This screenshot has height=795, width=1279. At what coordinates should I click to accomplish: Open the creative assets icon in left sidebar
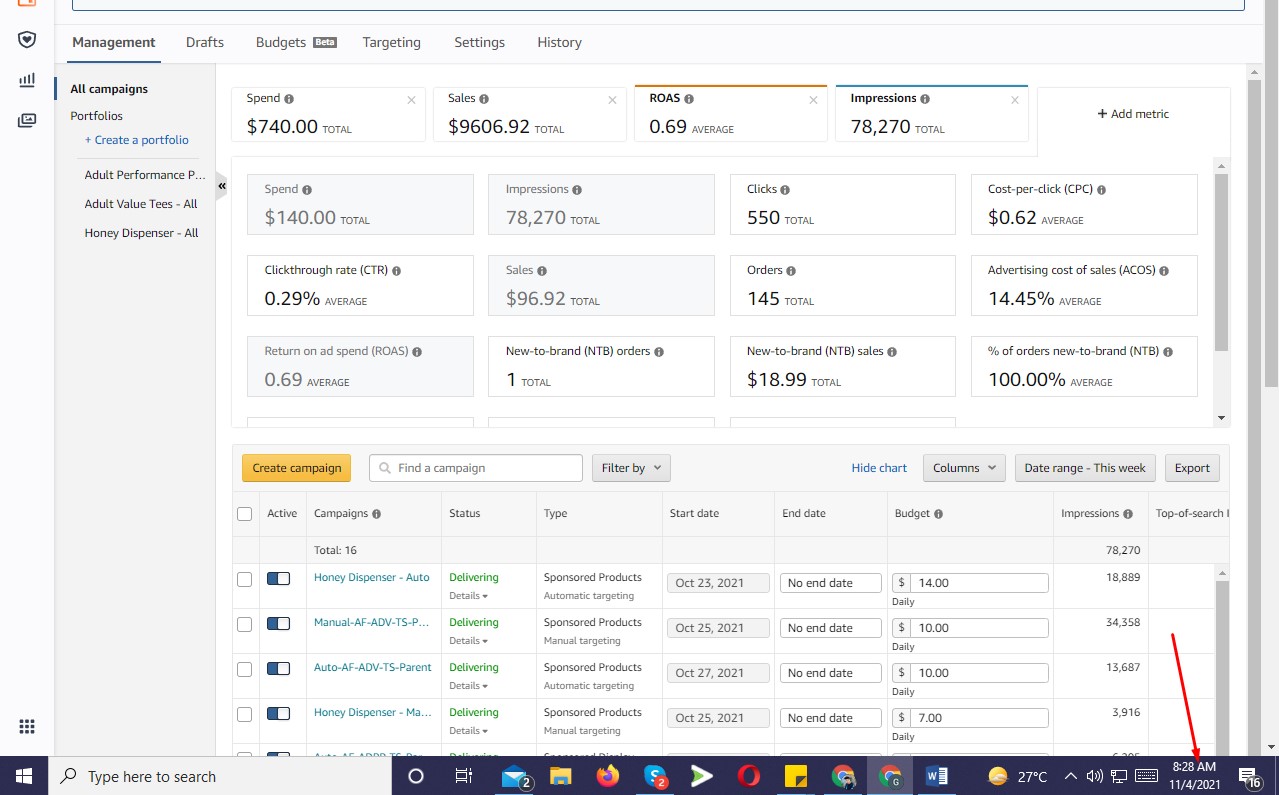(26, 119)
